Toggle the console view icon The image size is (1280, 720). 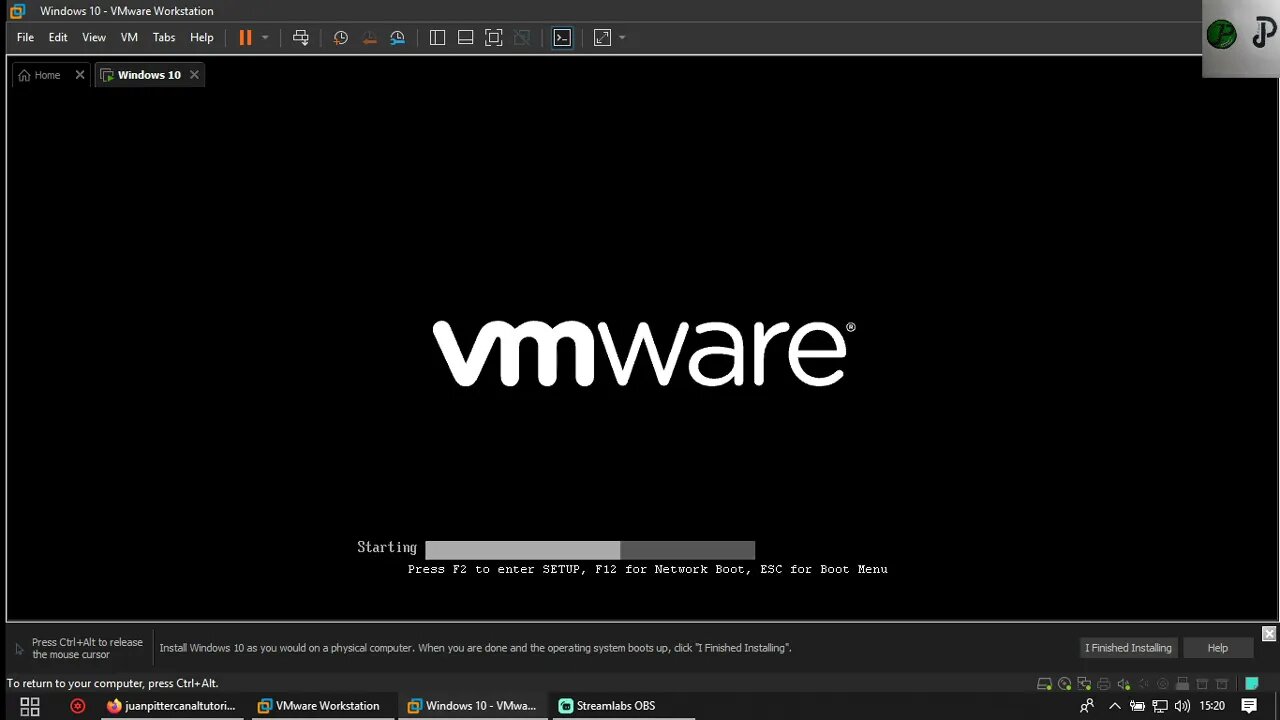coord(562,37)
